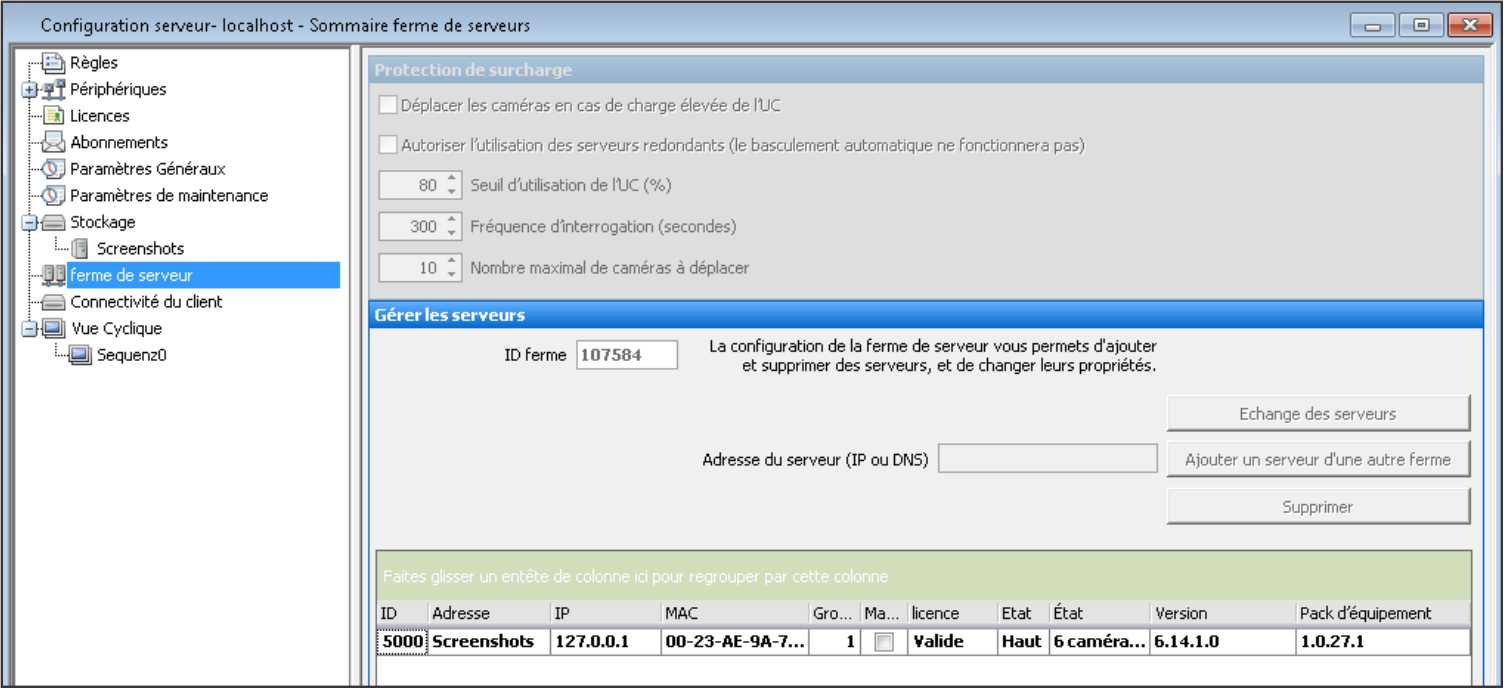Viewport: 1504px width, 688px height.
Task: Open Paramètres Généraux settings
Action: [x=148, y=169]
